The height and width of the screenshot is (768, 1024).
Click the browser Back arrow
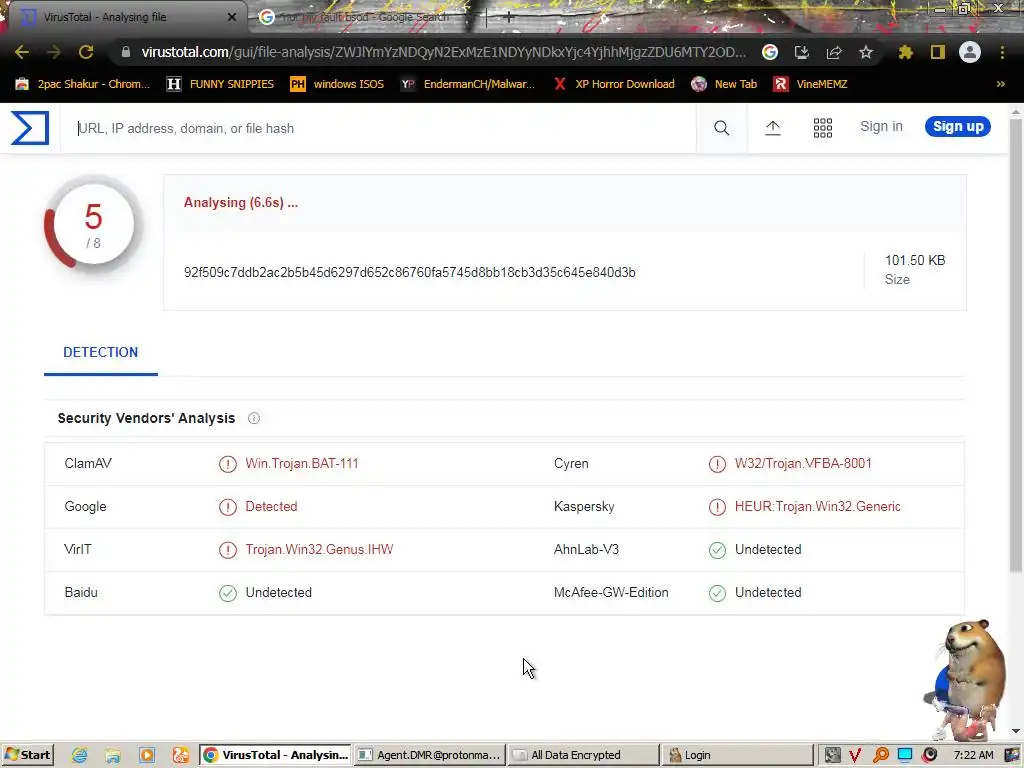point(22,52)
